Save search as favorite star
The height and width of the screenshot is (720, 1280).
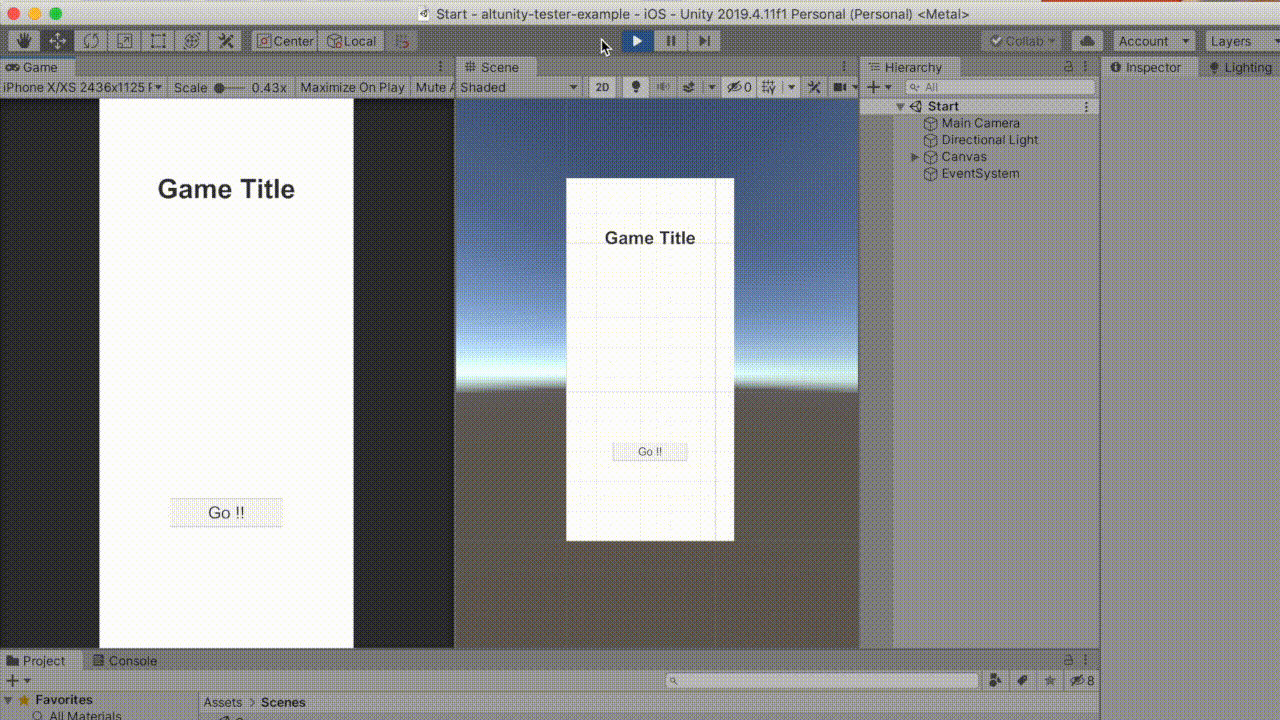pos(1050,680)
